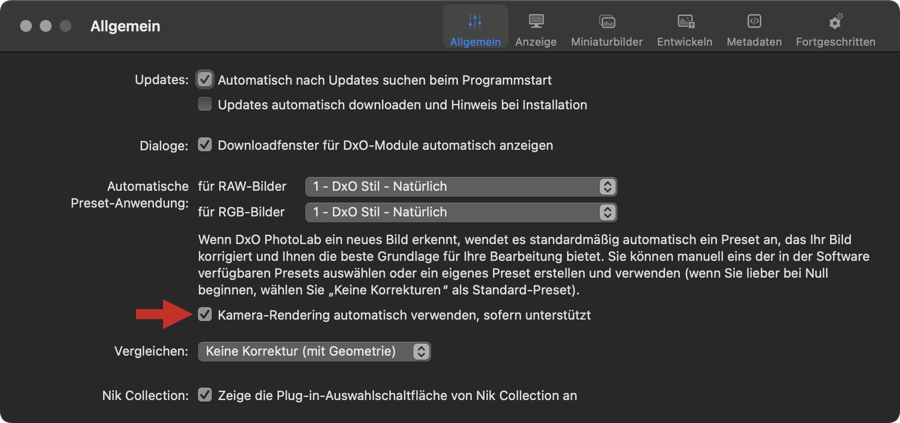Select the Allgemein tab label

pyautogui.click(x=475, y=42)
